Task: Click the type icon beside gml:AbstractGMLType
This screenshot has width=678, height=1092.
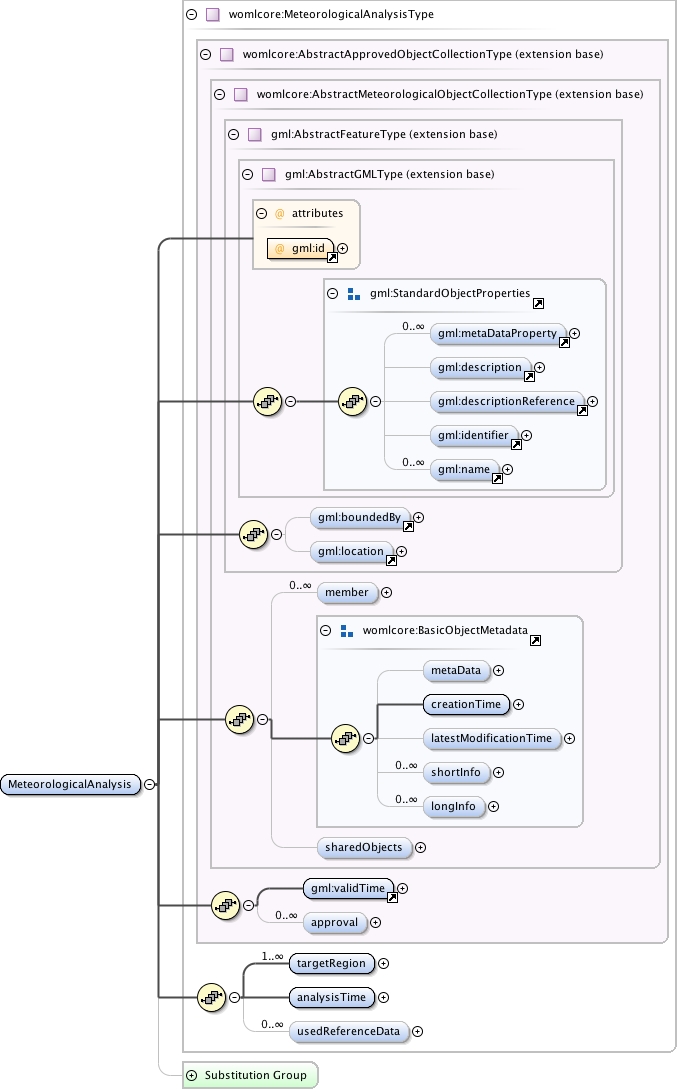Action: pos(269,174)
